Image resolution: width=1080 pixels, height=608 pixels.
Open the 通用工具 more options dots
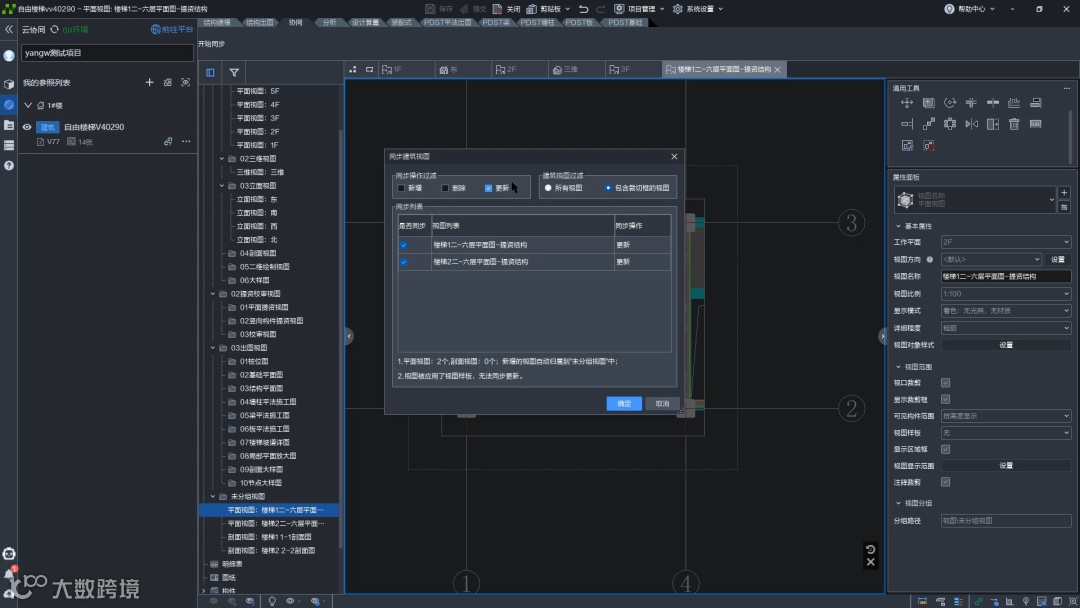pyautogui.click(x=1067, y=88)
